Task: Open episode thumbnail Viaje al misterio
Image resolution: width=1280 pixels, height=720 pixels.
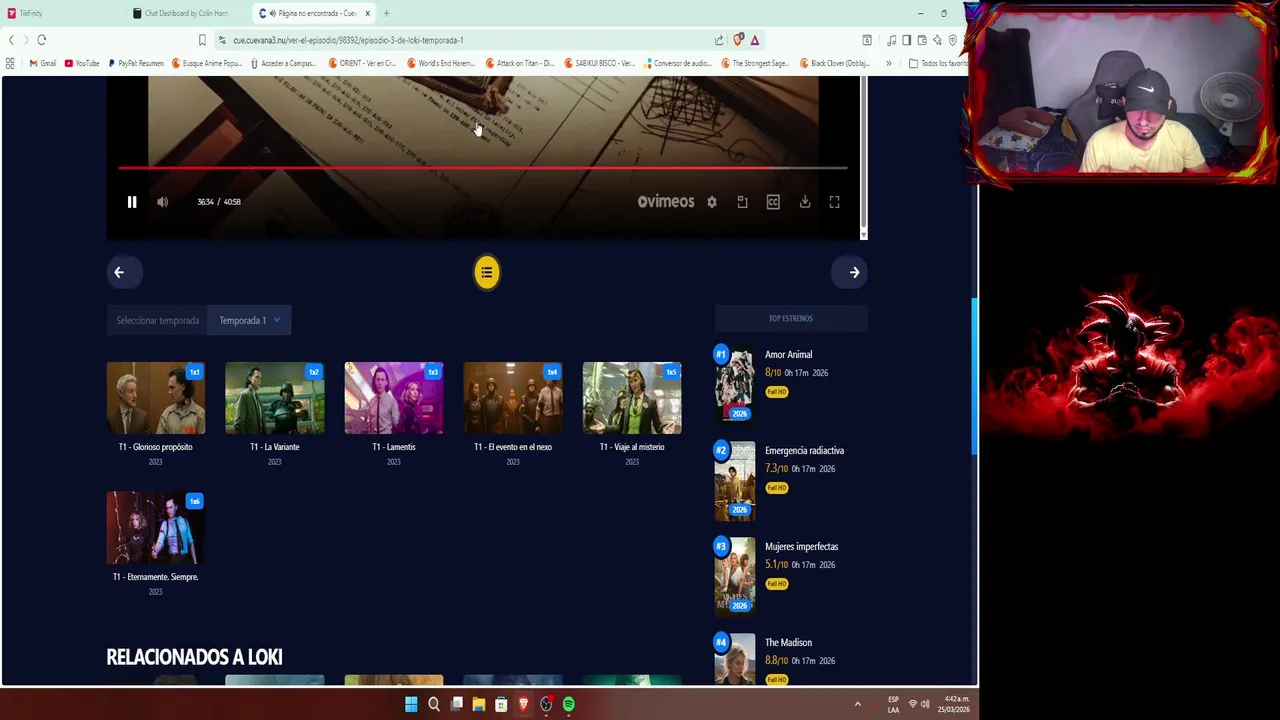Action: [632, 398]
